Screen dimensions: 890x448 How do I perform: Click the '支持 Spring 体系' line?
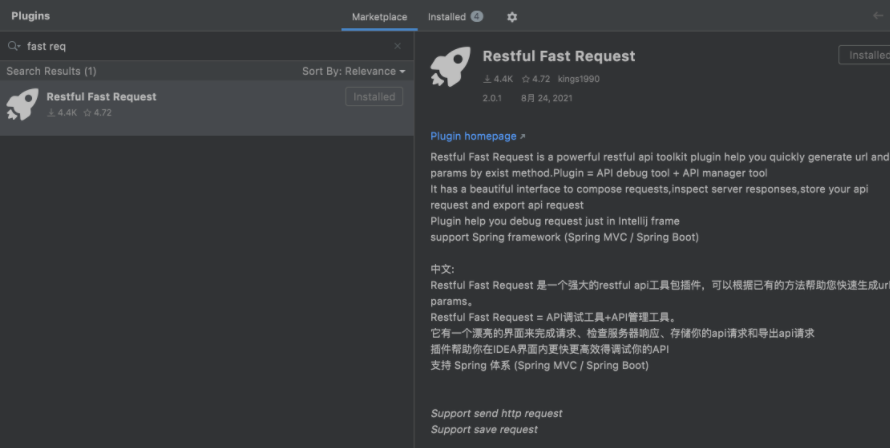pyautogui.click(x=539, y=365)
